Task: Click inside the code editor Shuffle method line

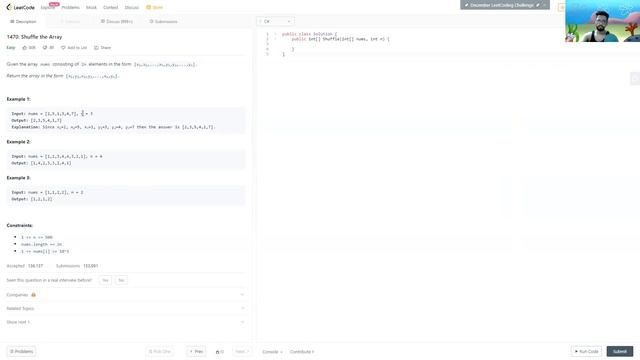Action: pos(340,39)
